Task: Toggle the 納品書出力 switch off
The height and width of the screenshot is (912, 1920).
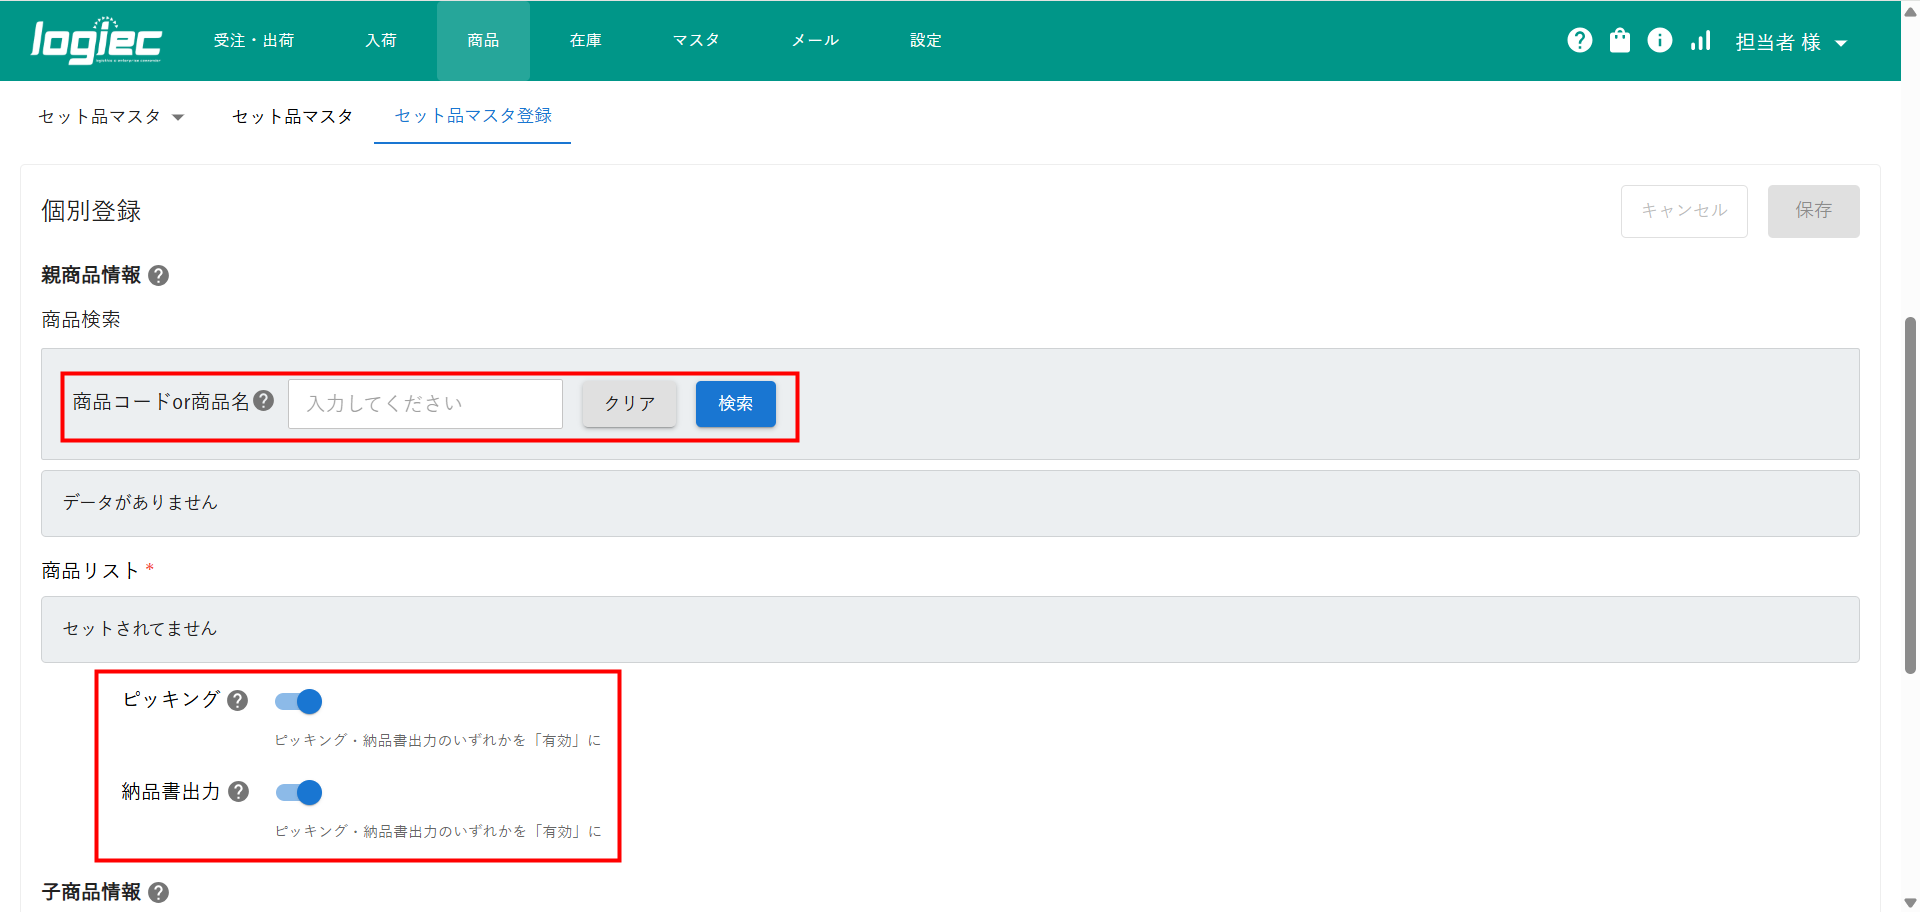Action: (299, 793)
